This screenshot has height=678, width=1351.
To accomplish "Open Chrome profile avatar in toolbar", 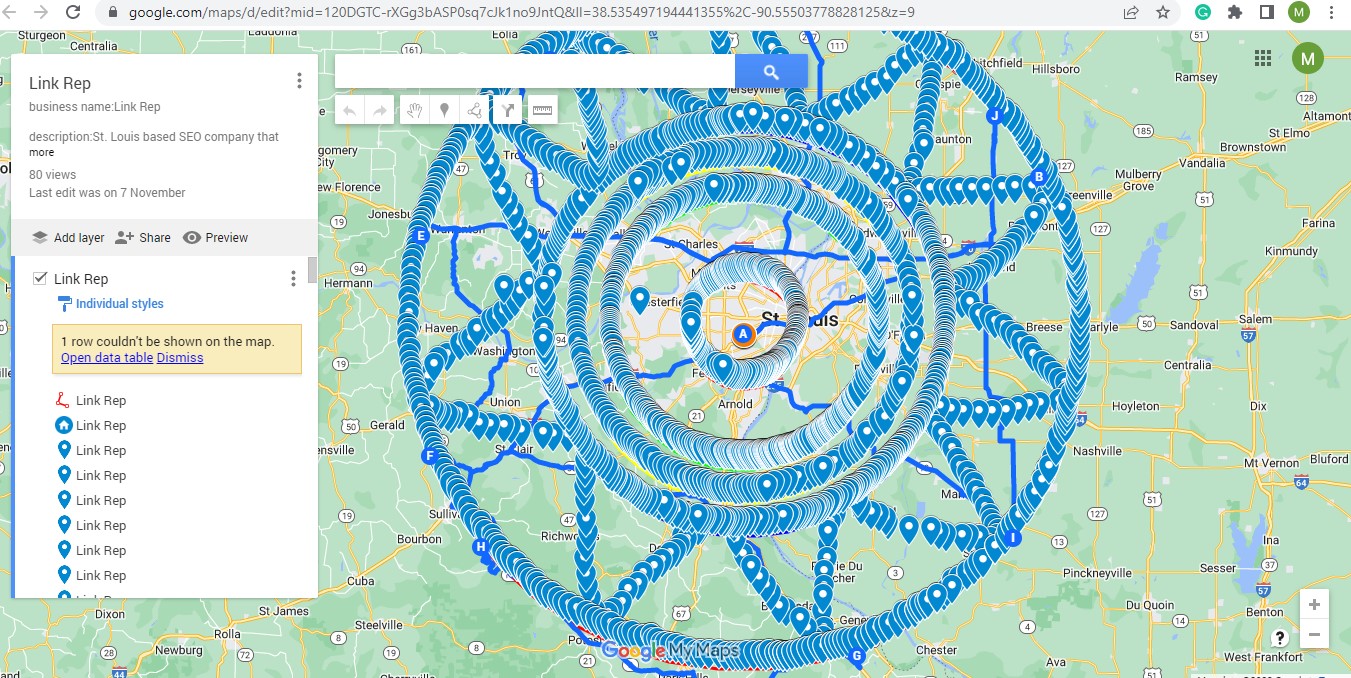I will (x=1298, y=13).
